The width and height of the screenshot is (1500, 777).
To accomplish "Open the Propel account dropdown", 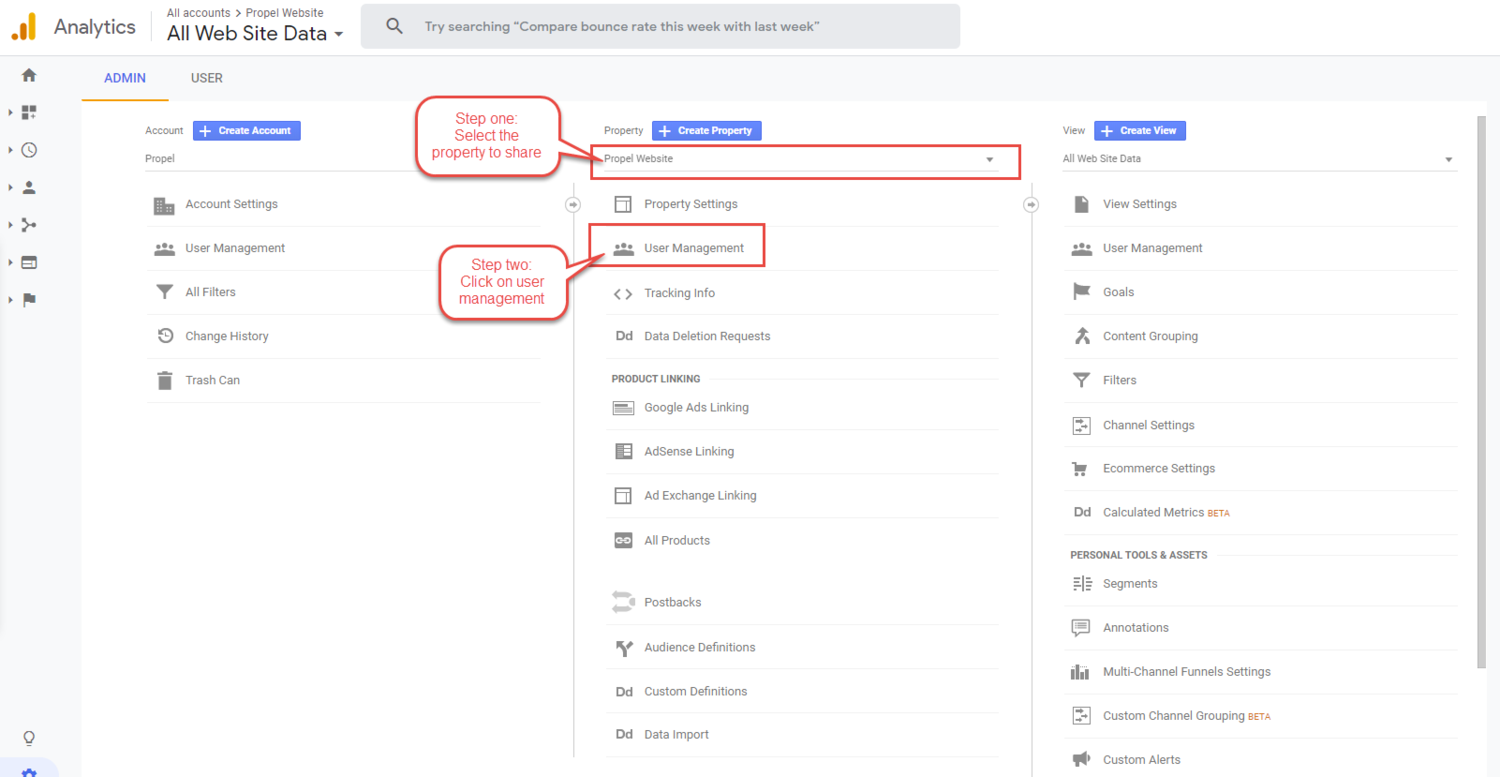I will click(343, 158).
